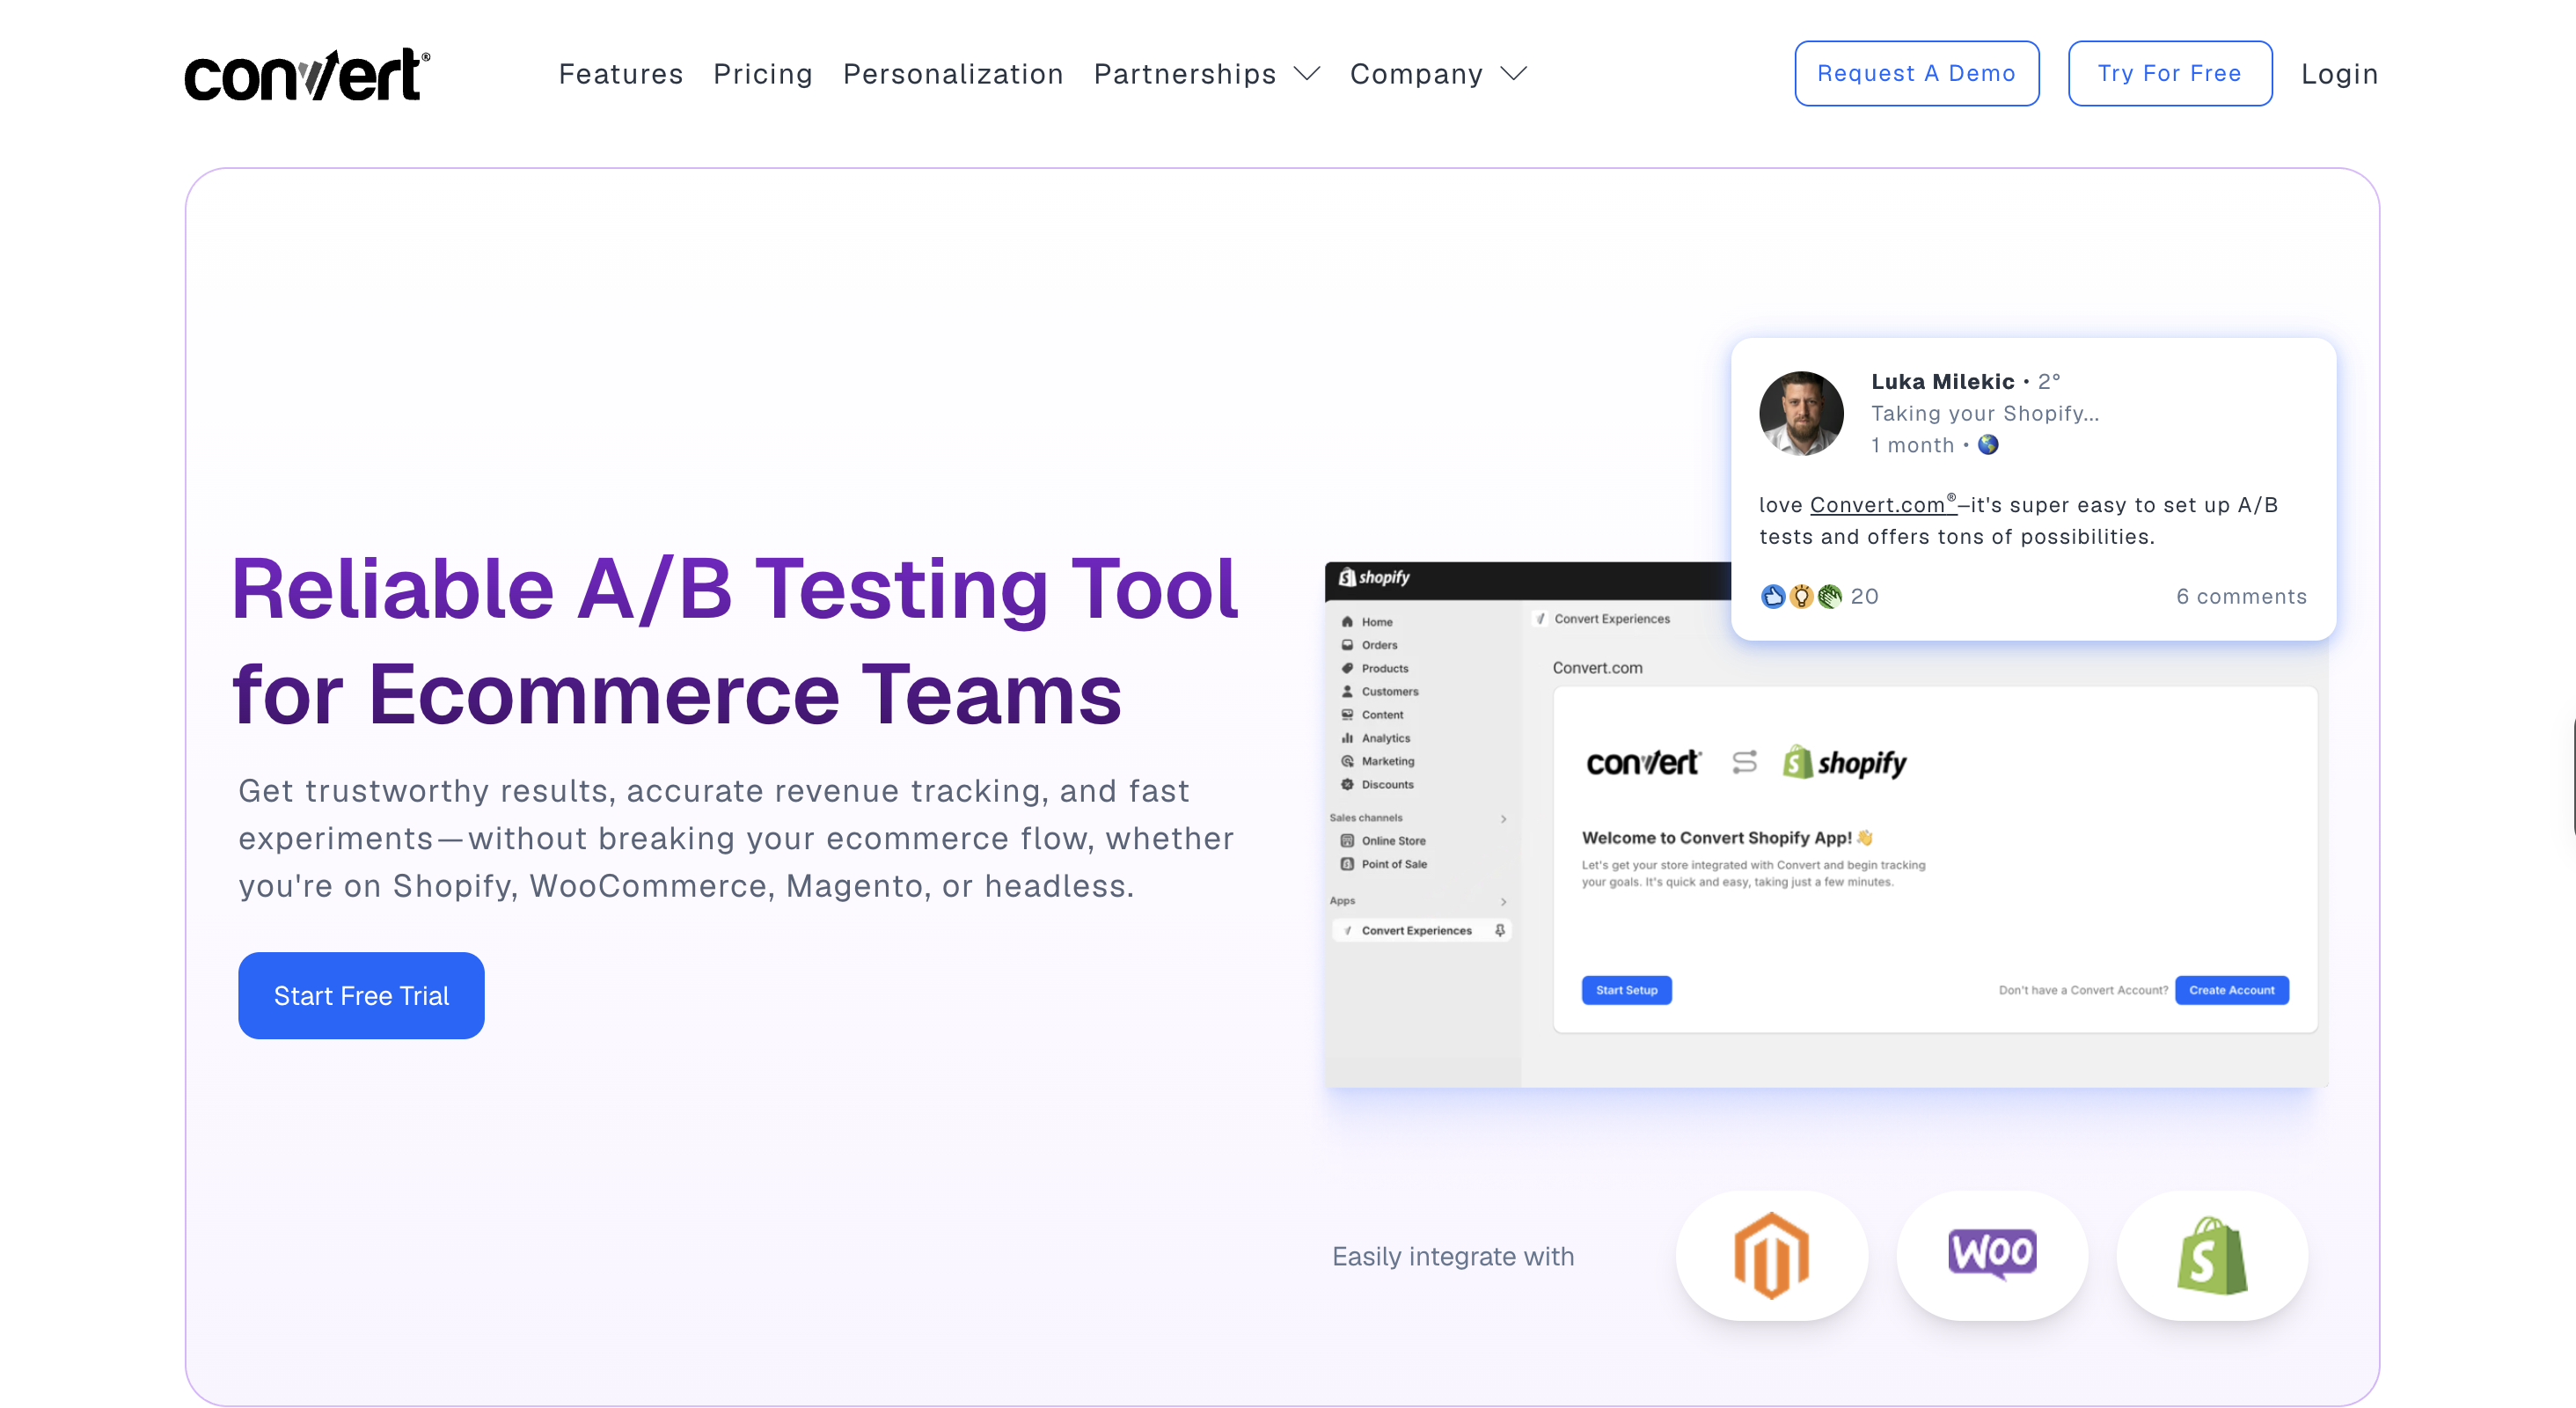Click the clapping celebrate reaction icon
Screen dimensions: 2576x1408
[x=1829, y=596]
